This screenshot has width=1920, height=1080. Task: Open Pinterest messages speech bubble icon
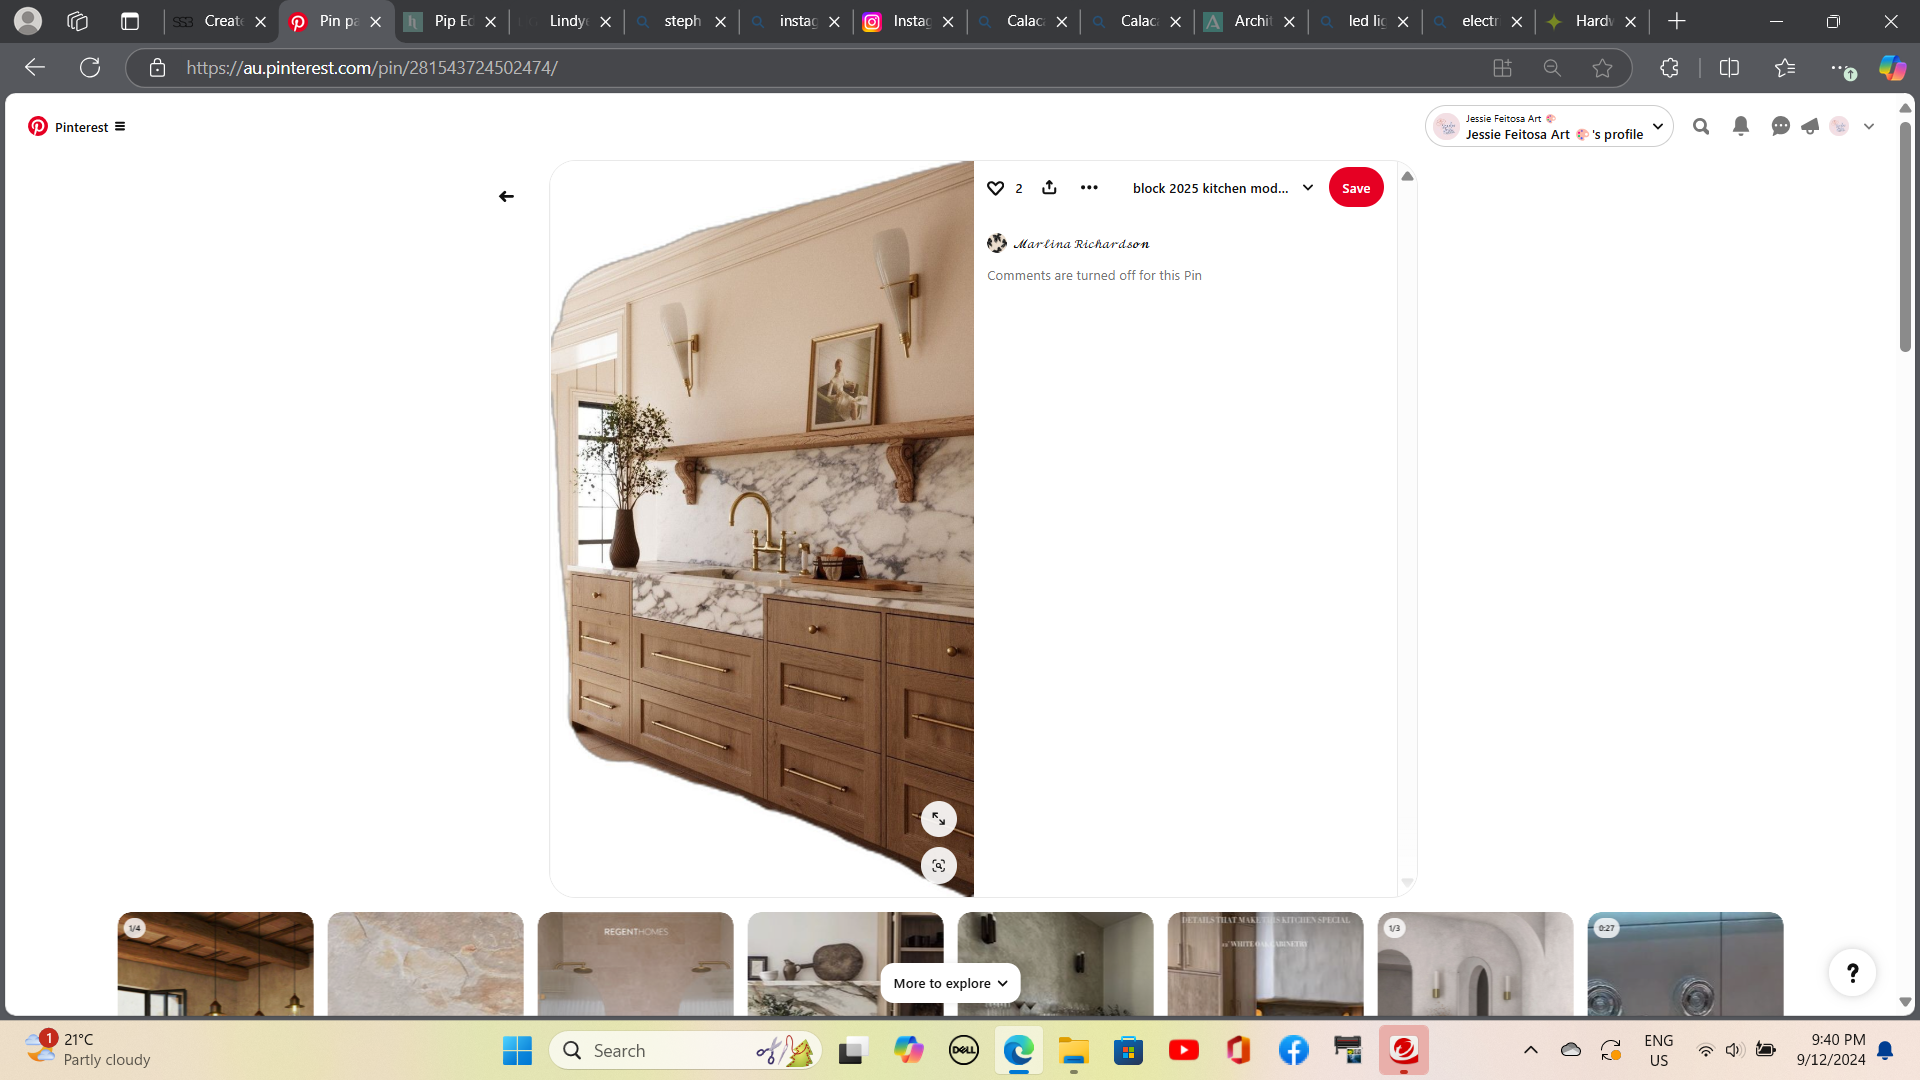click(x=1780, y=126)
